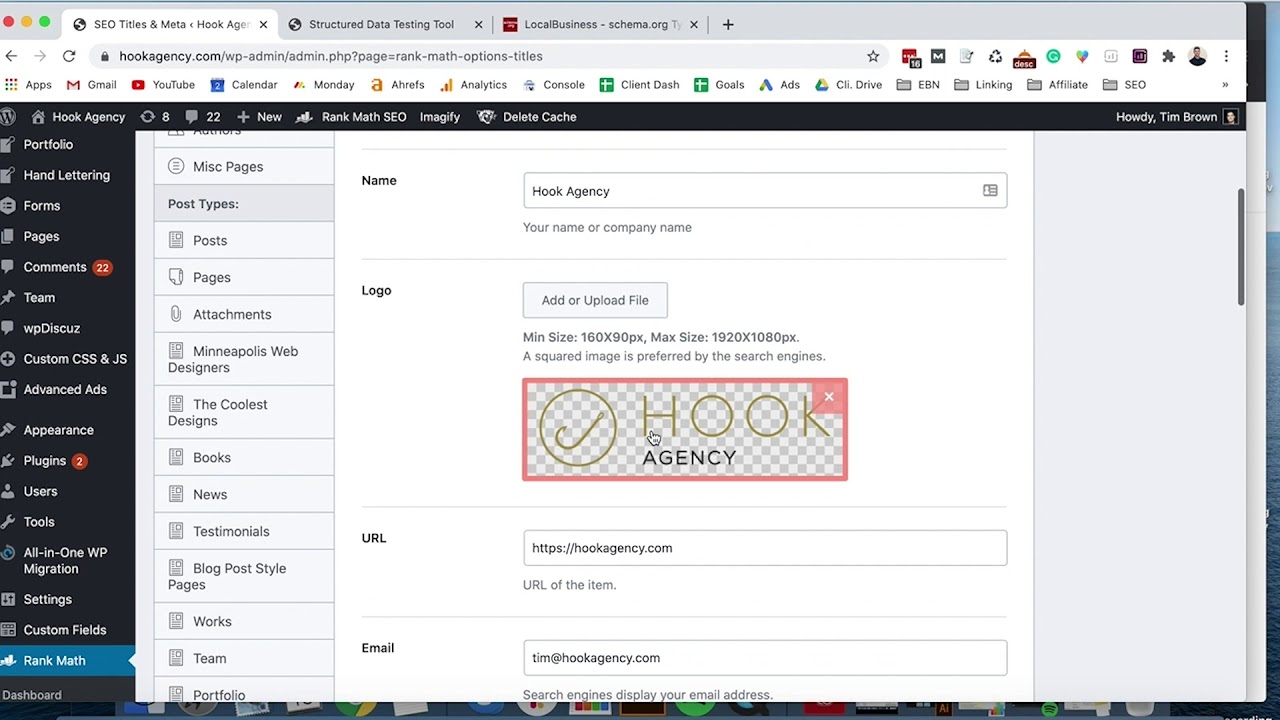The width and height of the screenshot is (1280, 720).
Task: Select Blog Post Style Pages tab
Action: (x=244, y=576)
